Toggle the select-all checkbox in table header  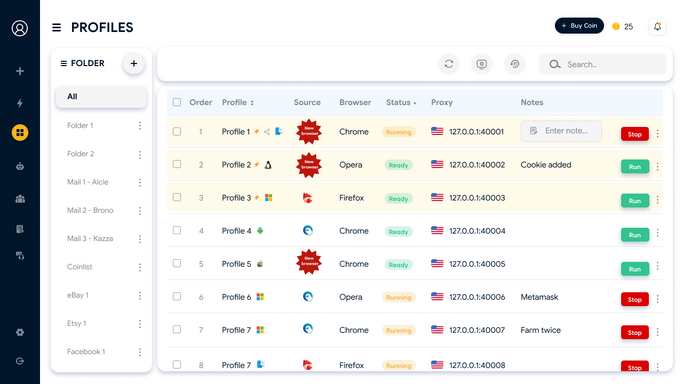pyautogui.click(x=177, y=102)
